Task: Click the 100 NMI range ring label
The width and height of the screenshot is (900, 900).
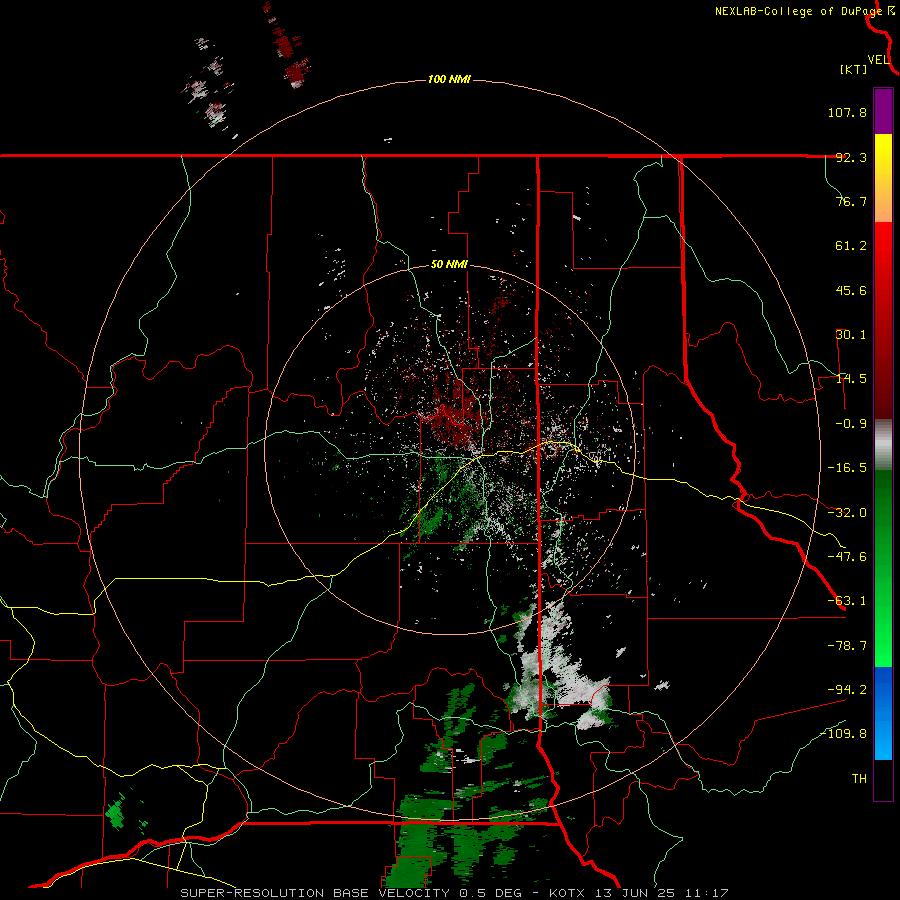Action: tap(449, 79)
